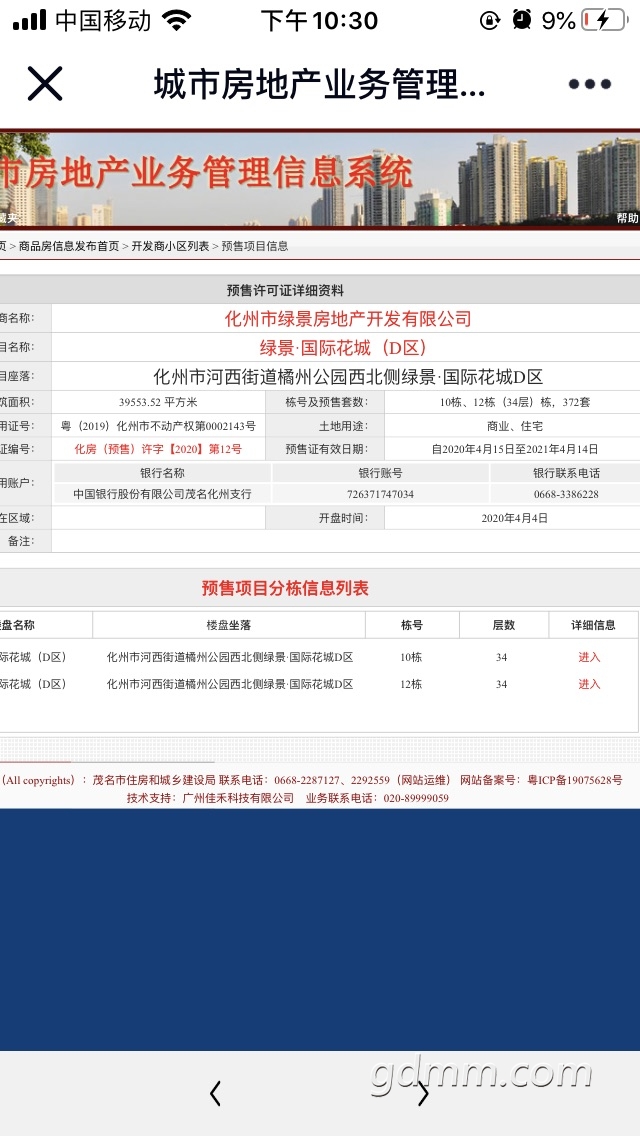
Task: Tap the Wi-Fi signal status icon
Action: coord(176,20)
